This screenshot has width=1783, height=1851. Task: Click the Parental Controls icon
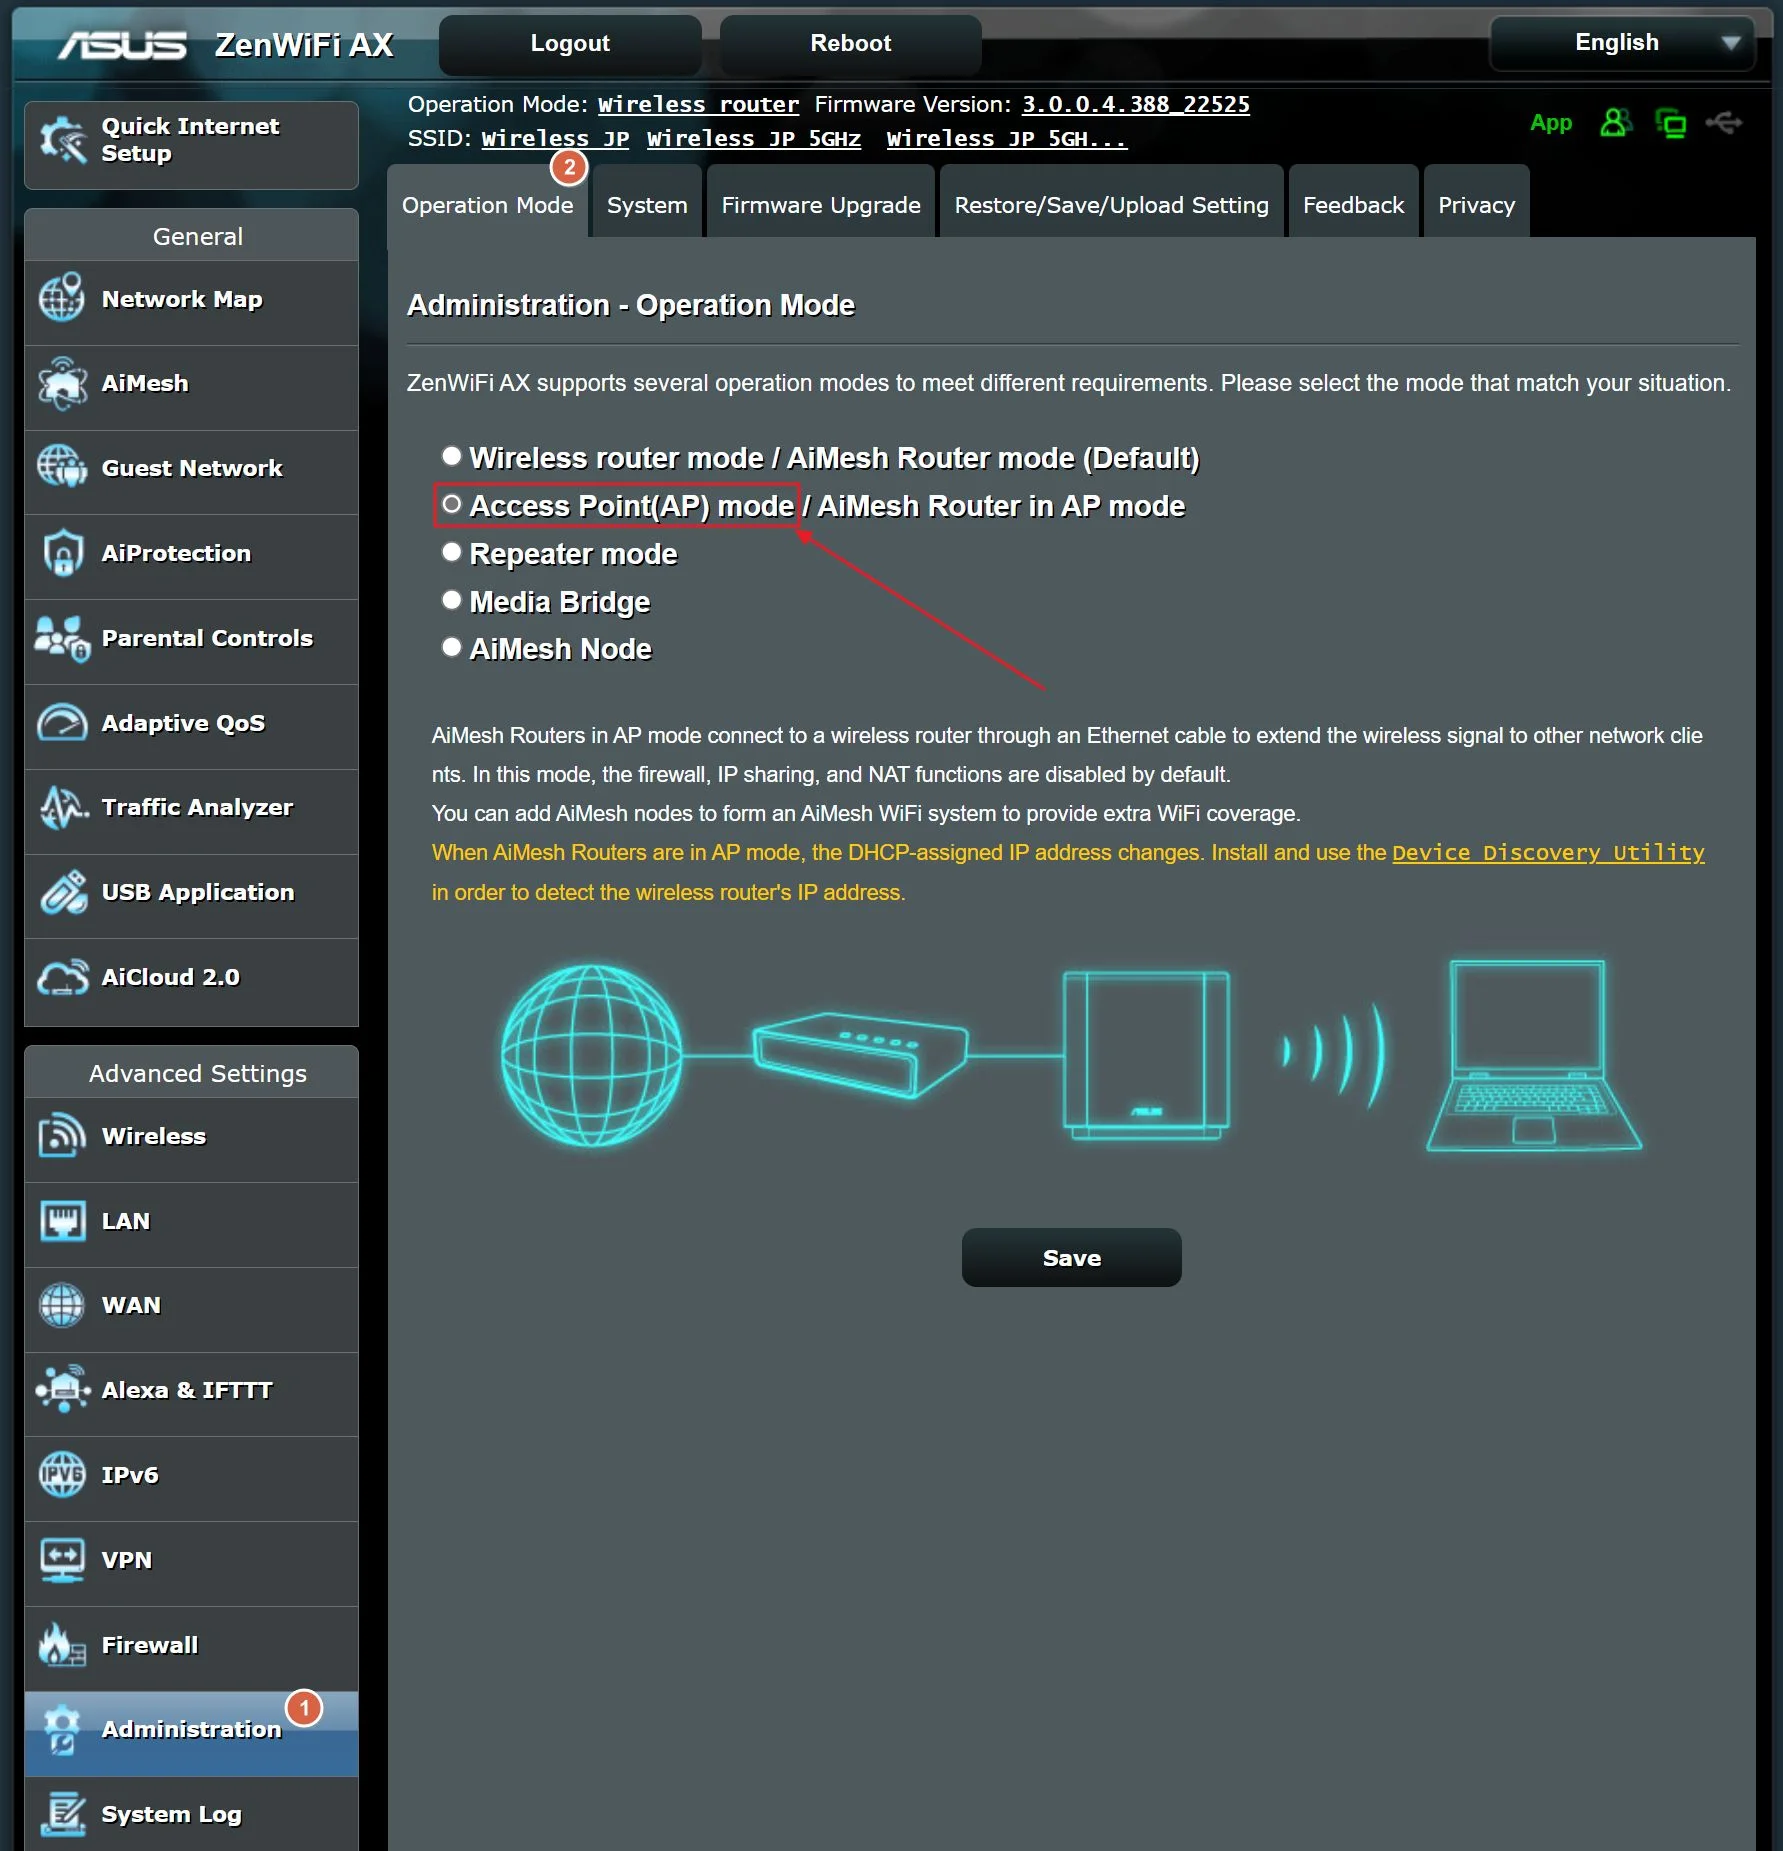point(62,637)
